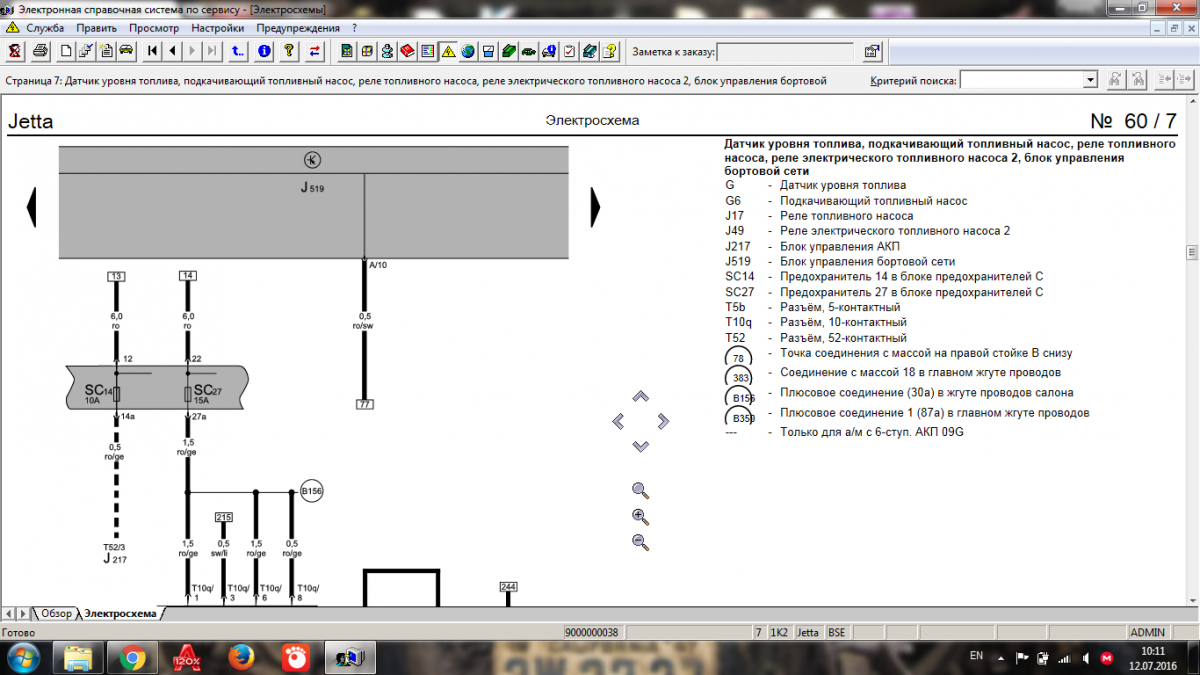The width and height of the screenshot is (1200, 675).
Task: Click status bar number 9000000038
Action: click(593, 632)
